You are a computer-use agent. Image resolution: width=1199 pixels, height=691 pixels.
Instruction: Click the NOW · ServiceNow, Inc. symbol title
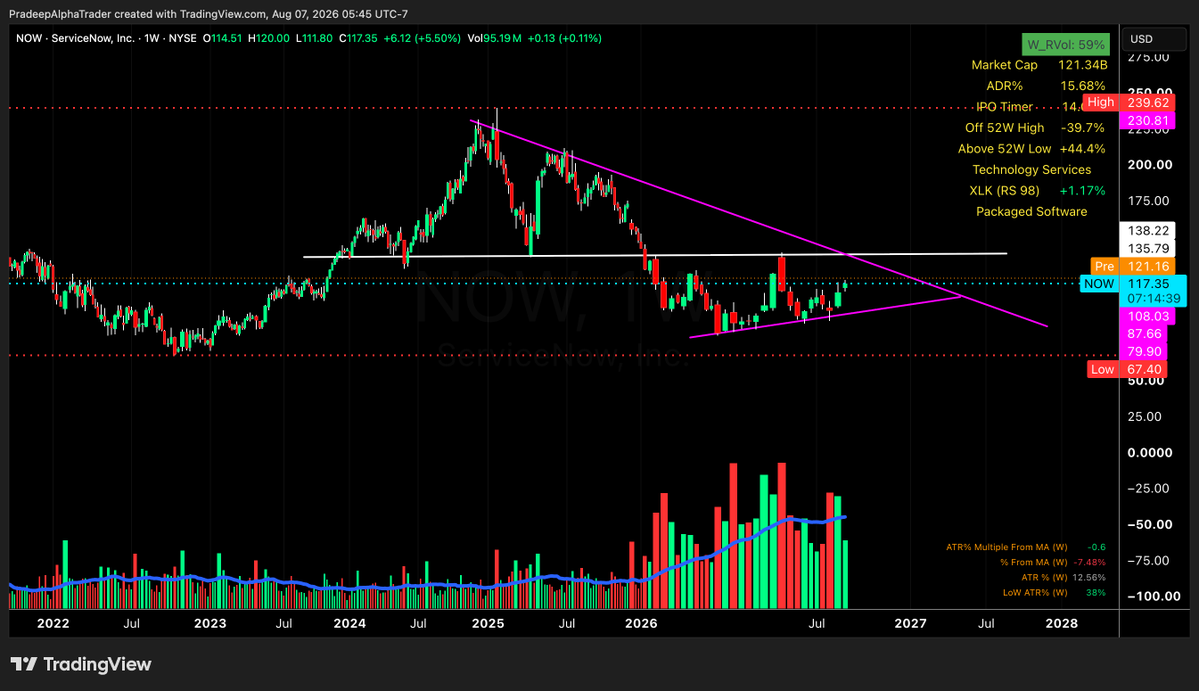point(75,38)
